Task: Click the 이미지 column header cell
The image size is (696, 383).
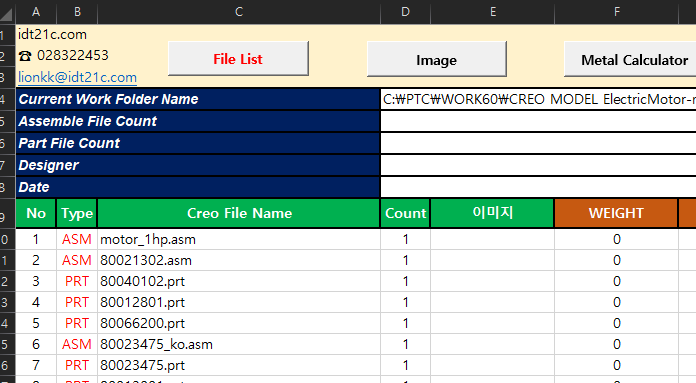Action: (x=493, y=213)
